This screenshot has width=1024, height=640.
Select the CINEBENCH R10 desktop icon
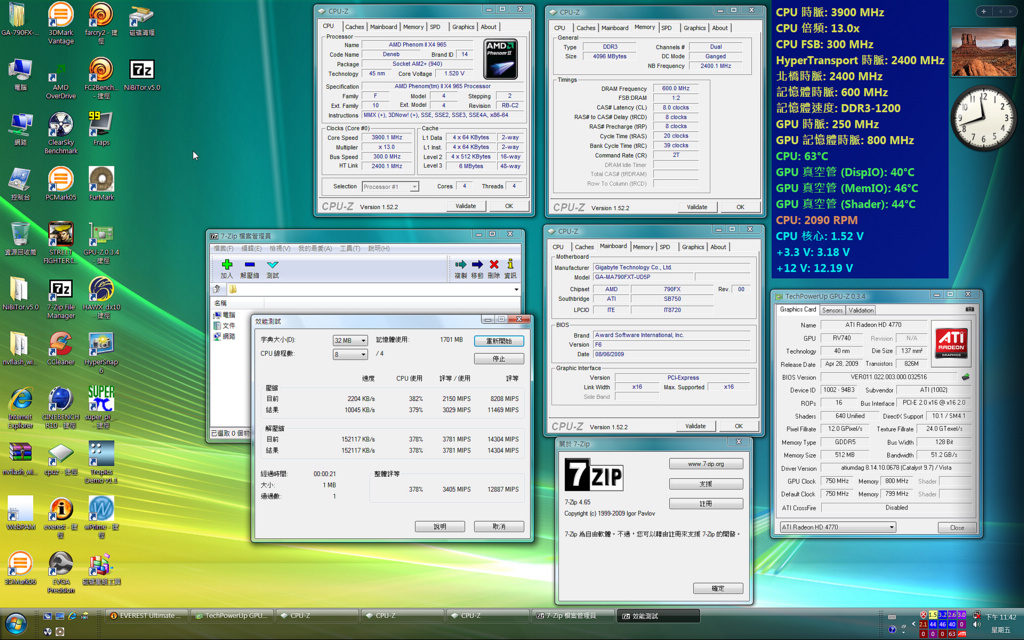click(61, 408)
